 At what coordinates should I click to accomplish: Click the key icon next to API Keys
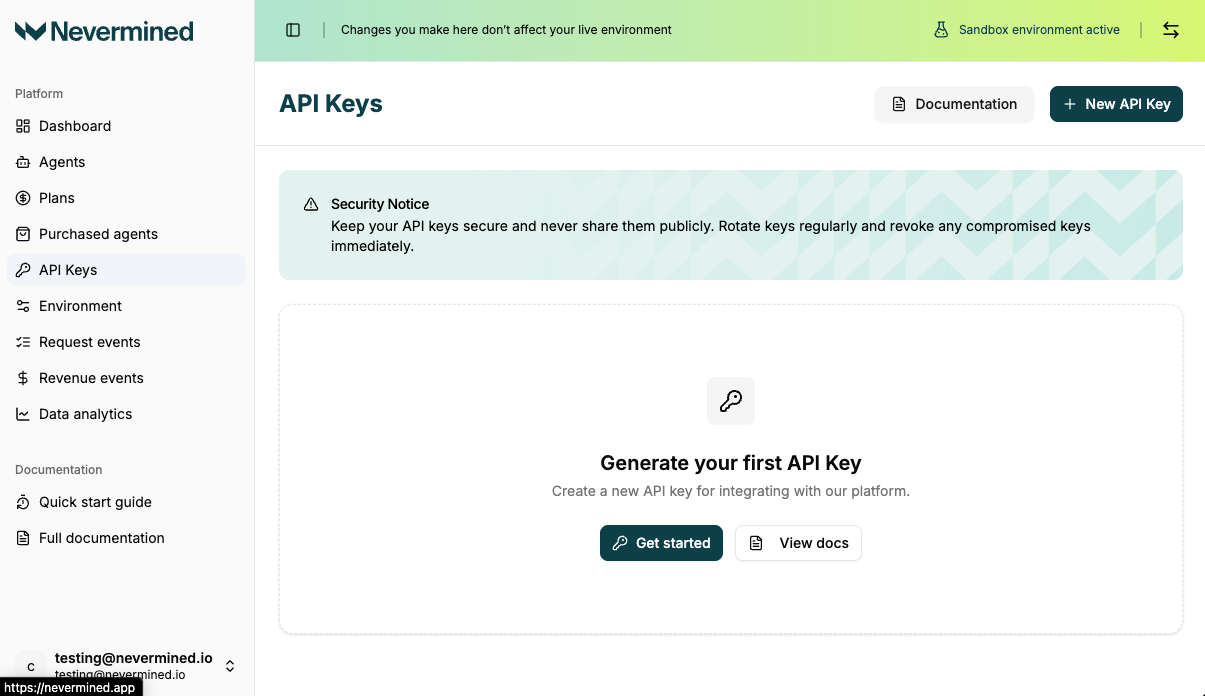point(22,270)
